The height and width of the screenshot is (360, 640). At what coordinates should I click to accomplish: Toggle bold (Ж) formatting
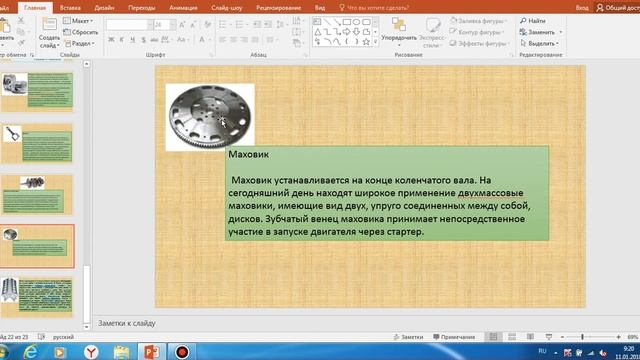[111, 40]
